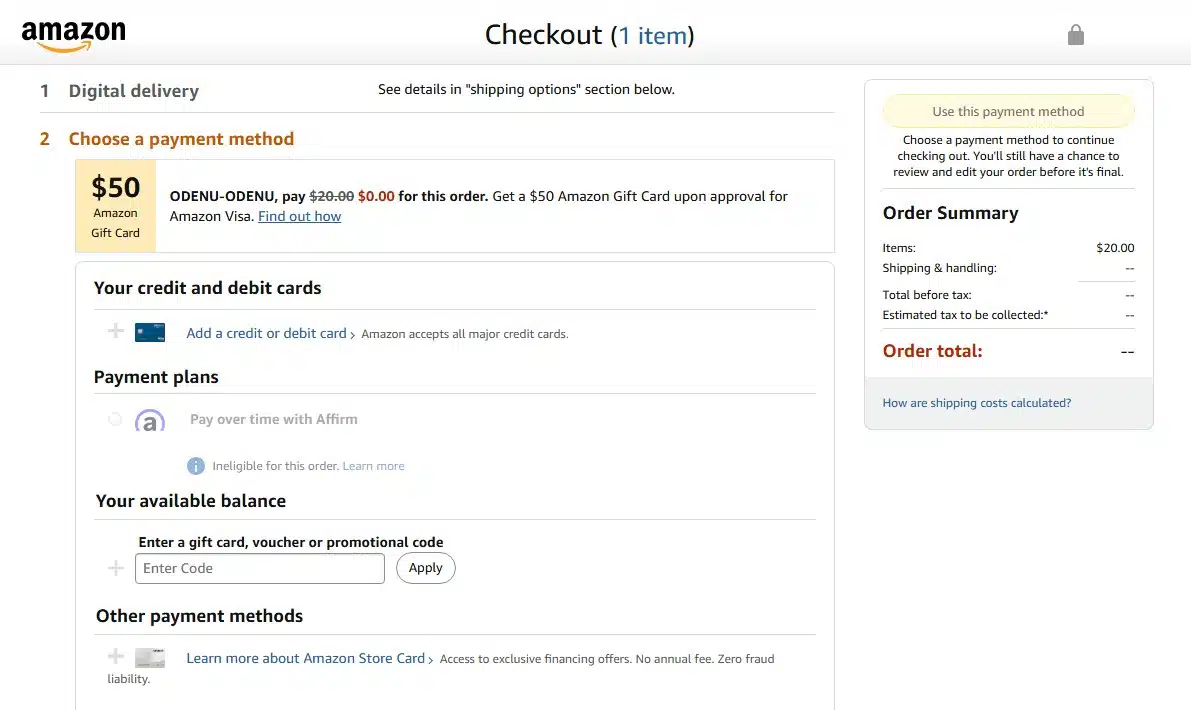Viewport: 1191px width, 710px height.
Task: Open the Affirm Learn more link
Action: point(374,466)
